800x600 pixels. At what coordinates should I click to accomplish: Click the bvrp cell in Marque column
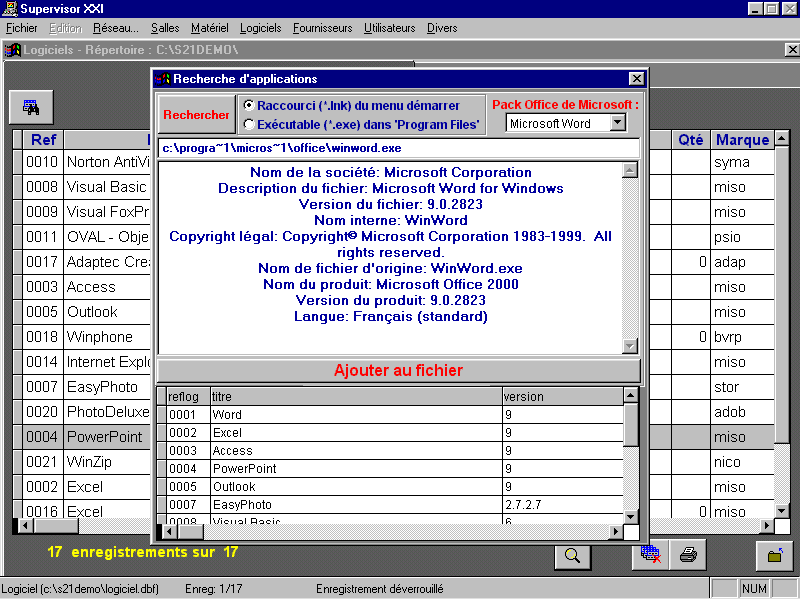(x=742, y=337)
